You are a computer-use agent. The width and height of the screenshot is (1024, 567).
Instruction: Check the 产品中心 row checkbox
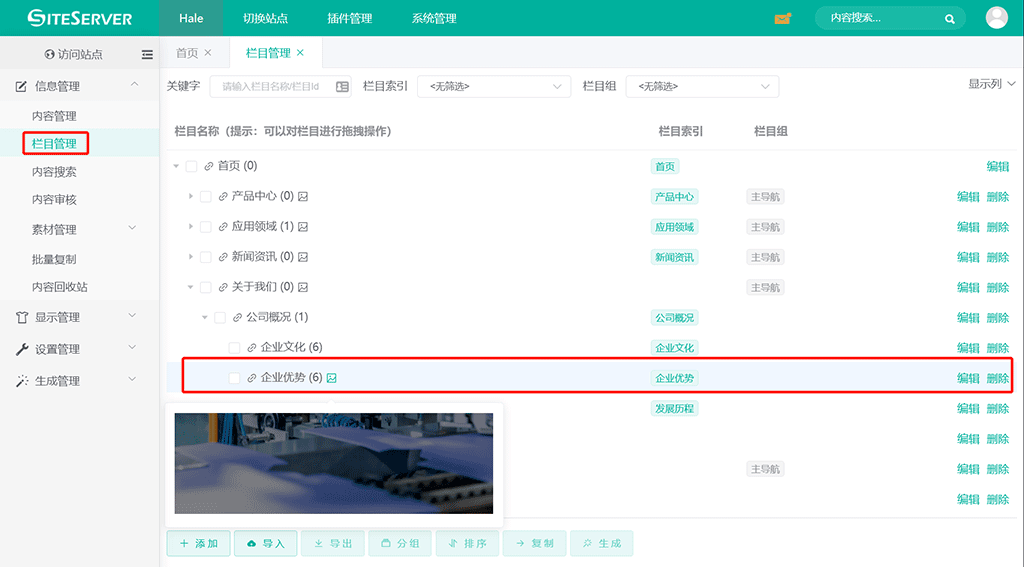point(206,197)
